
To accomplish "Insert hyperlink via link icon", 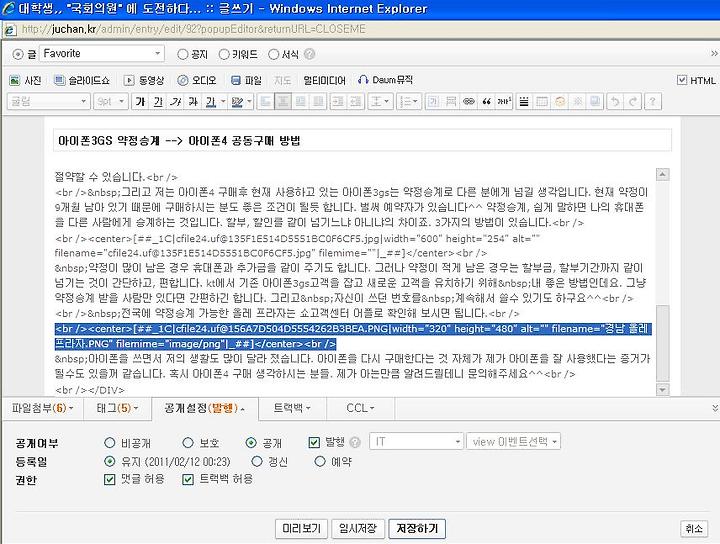I will pyautogui.click(x=468, y=101).
